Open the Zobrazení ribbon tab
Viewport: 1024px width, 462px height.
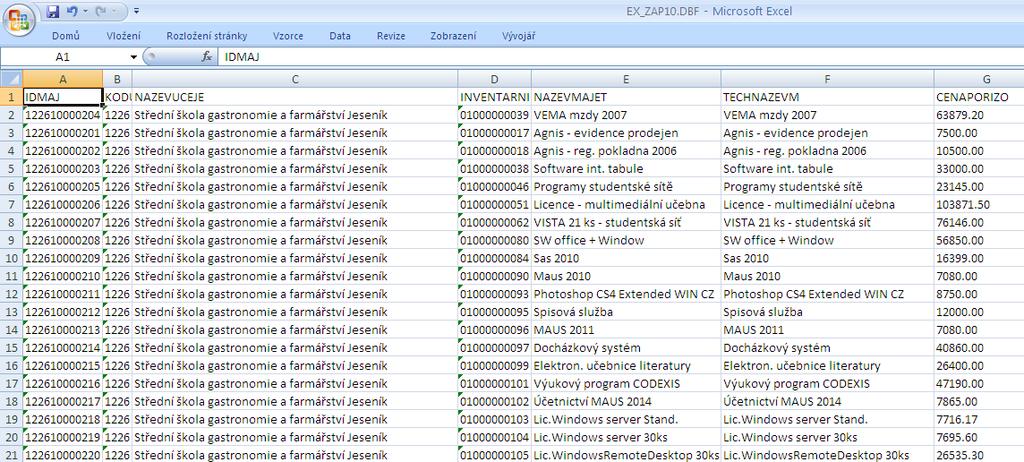(453, 36)
